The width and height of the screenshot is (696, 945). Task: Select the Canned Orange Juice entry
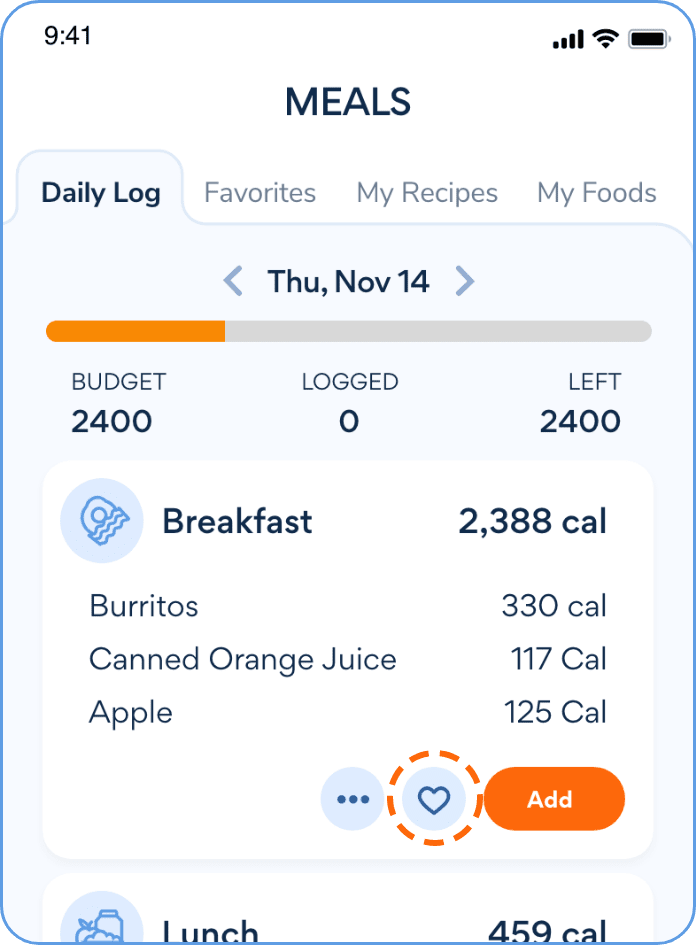[x=243, y=660]
